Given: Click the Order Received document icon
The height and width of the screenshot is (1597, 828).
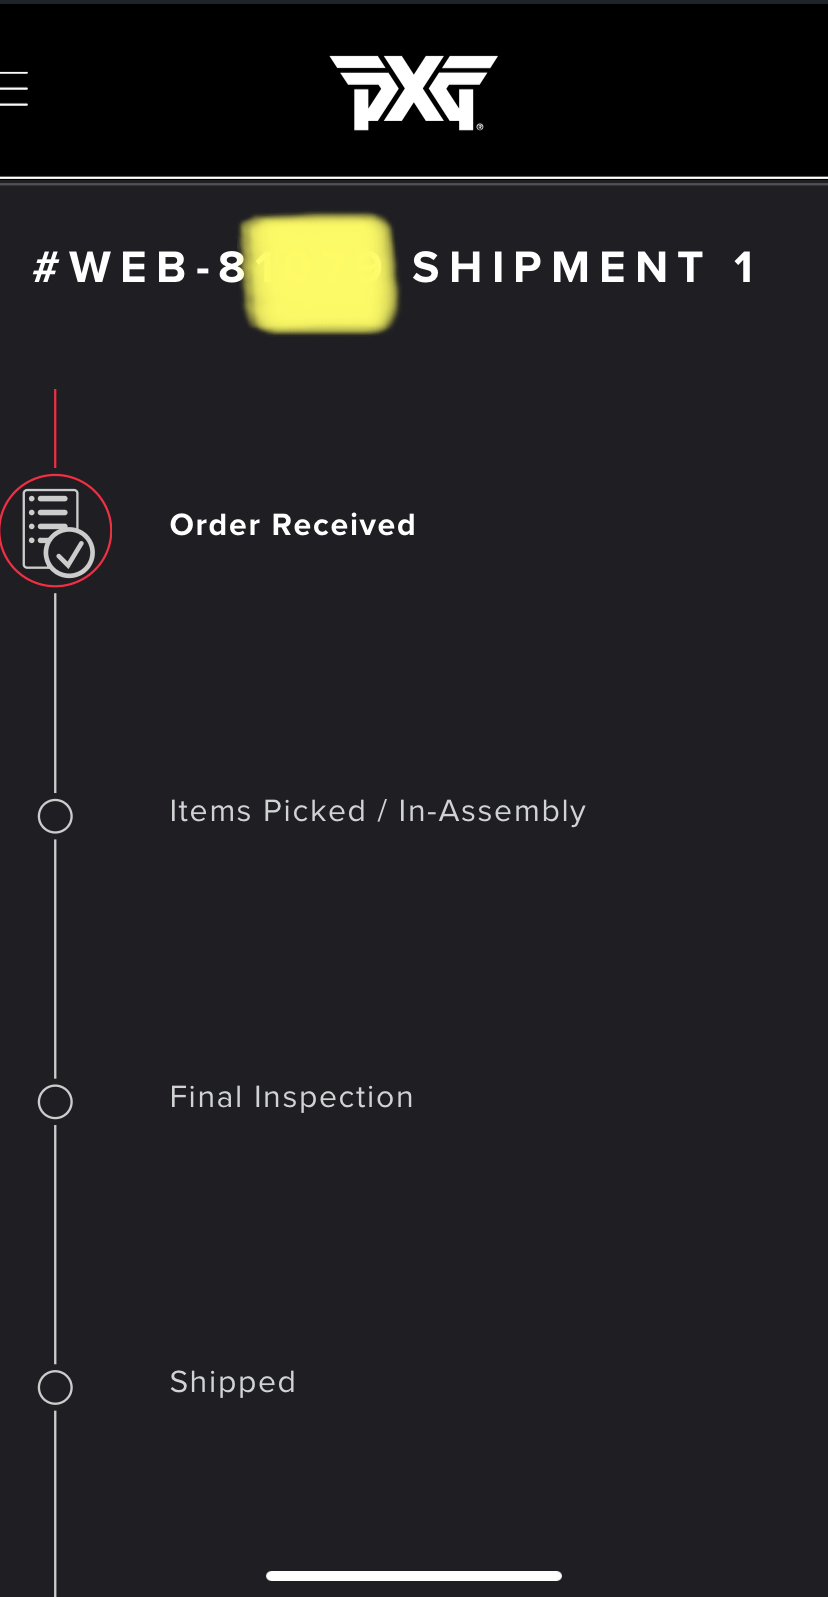Looking at the screenshot, I should pyautogui.click(x=46, y=518).
